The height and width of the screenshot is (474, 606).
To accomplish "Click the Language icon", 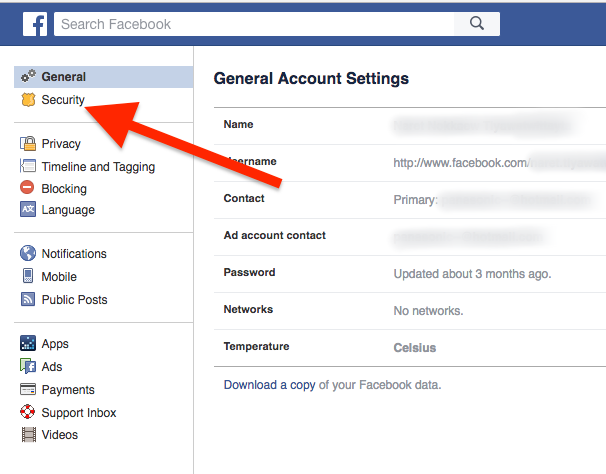I will pyautogui.click(x=28, y=209).
